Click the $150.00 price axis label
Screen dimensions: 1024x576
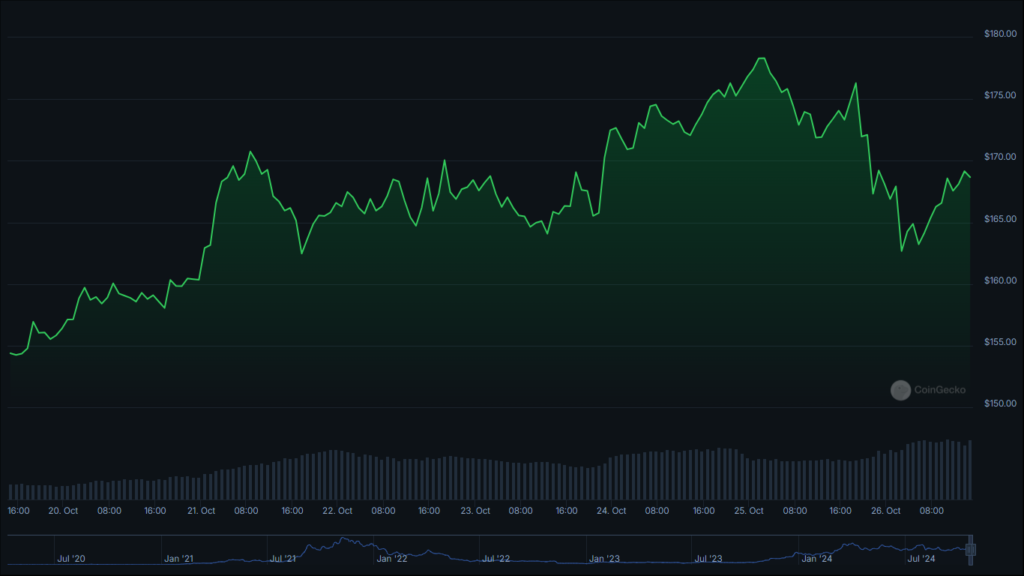click(1000, 404)
